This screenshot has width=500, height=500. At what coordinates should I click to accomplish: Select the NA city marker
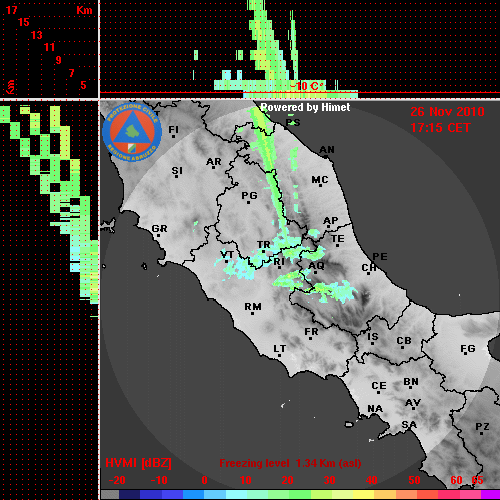click(374, 415)
